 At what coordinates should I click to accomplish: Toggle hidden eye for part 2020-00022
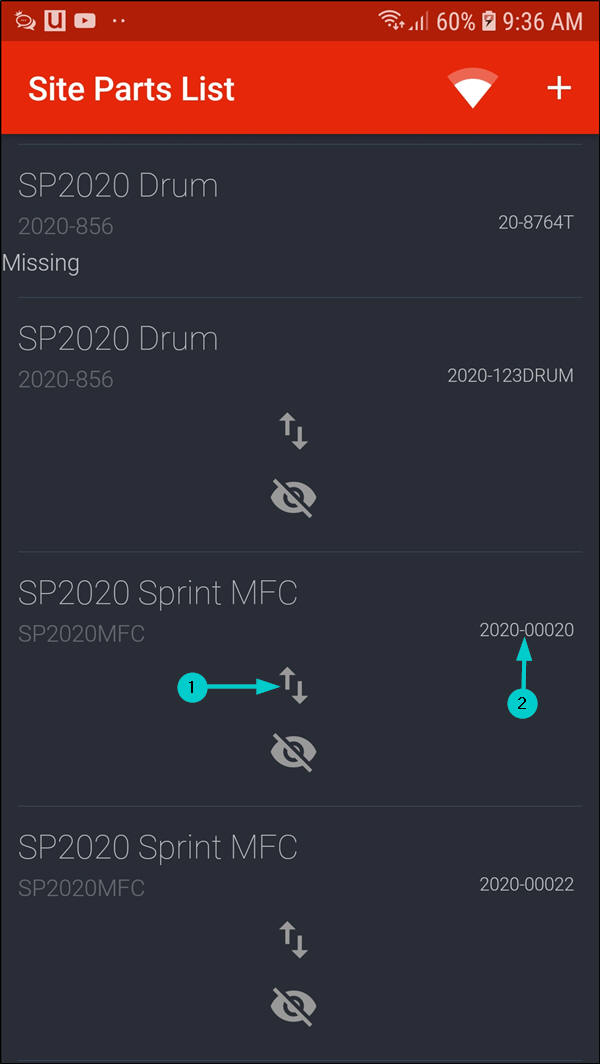coord(293,1005)
